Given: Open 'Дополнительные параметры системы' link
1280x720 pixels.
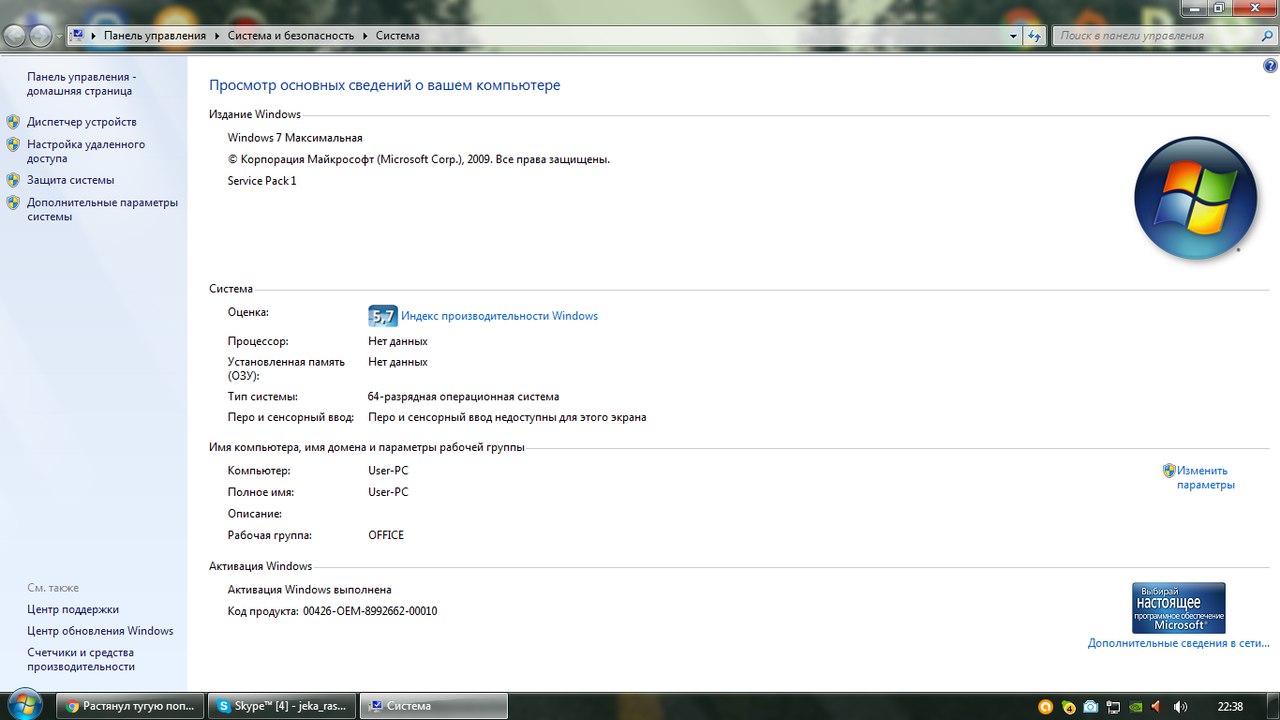Looking at the screenshot, I should [102, 209].
